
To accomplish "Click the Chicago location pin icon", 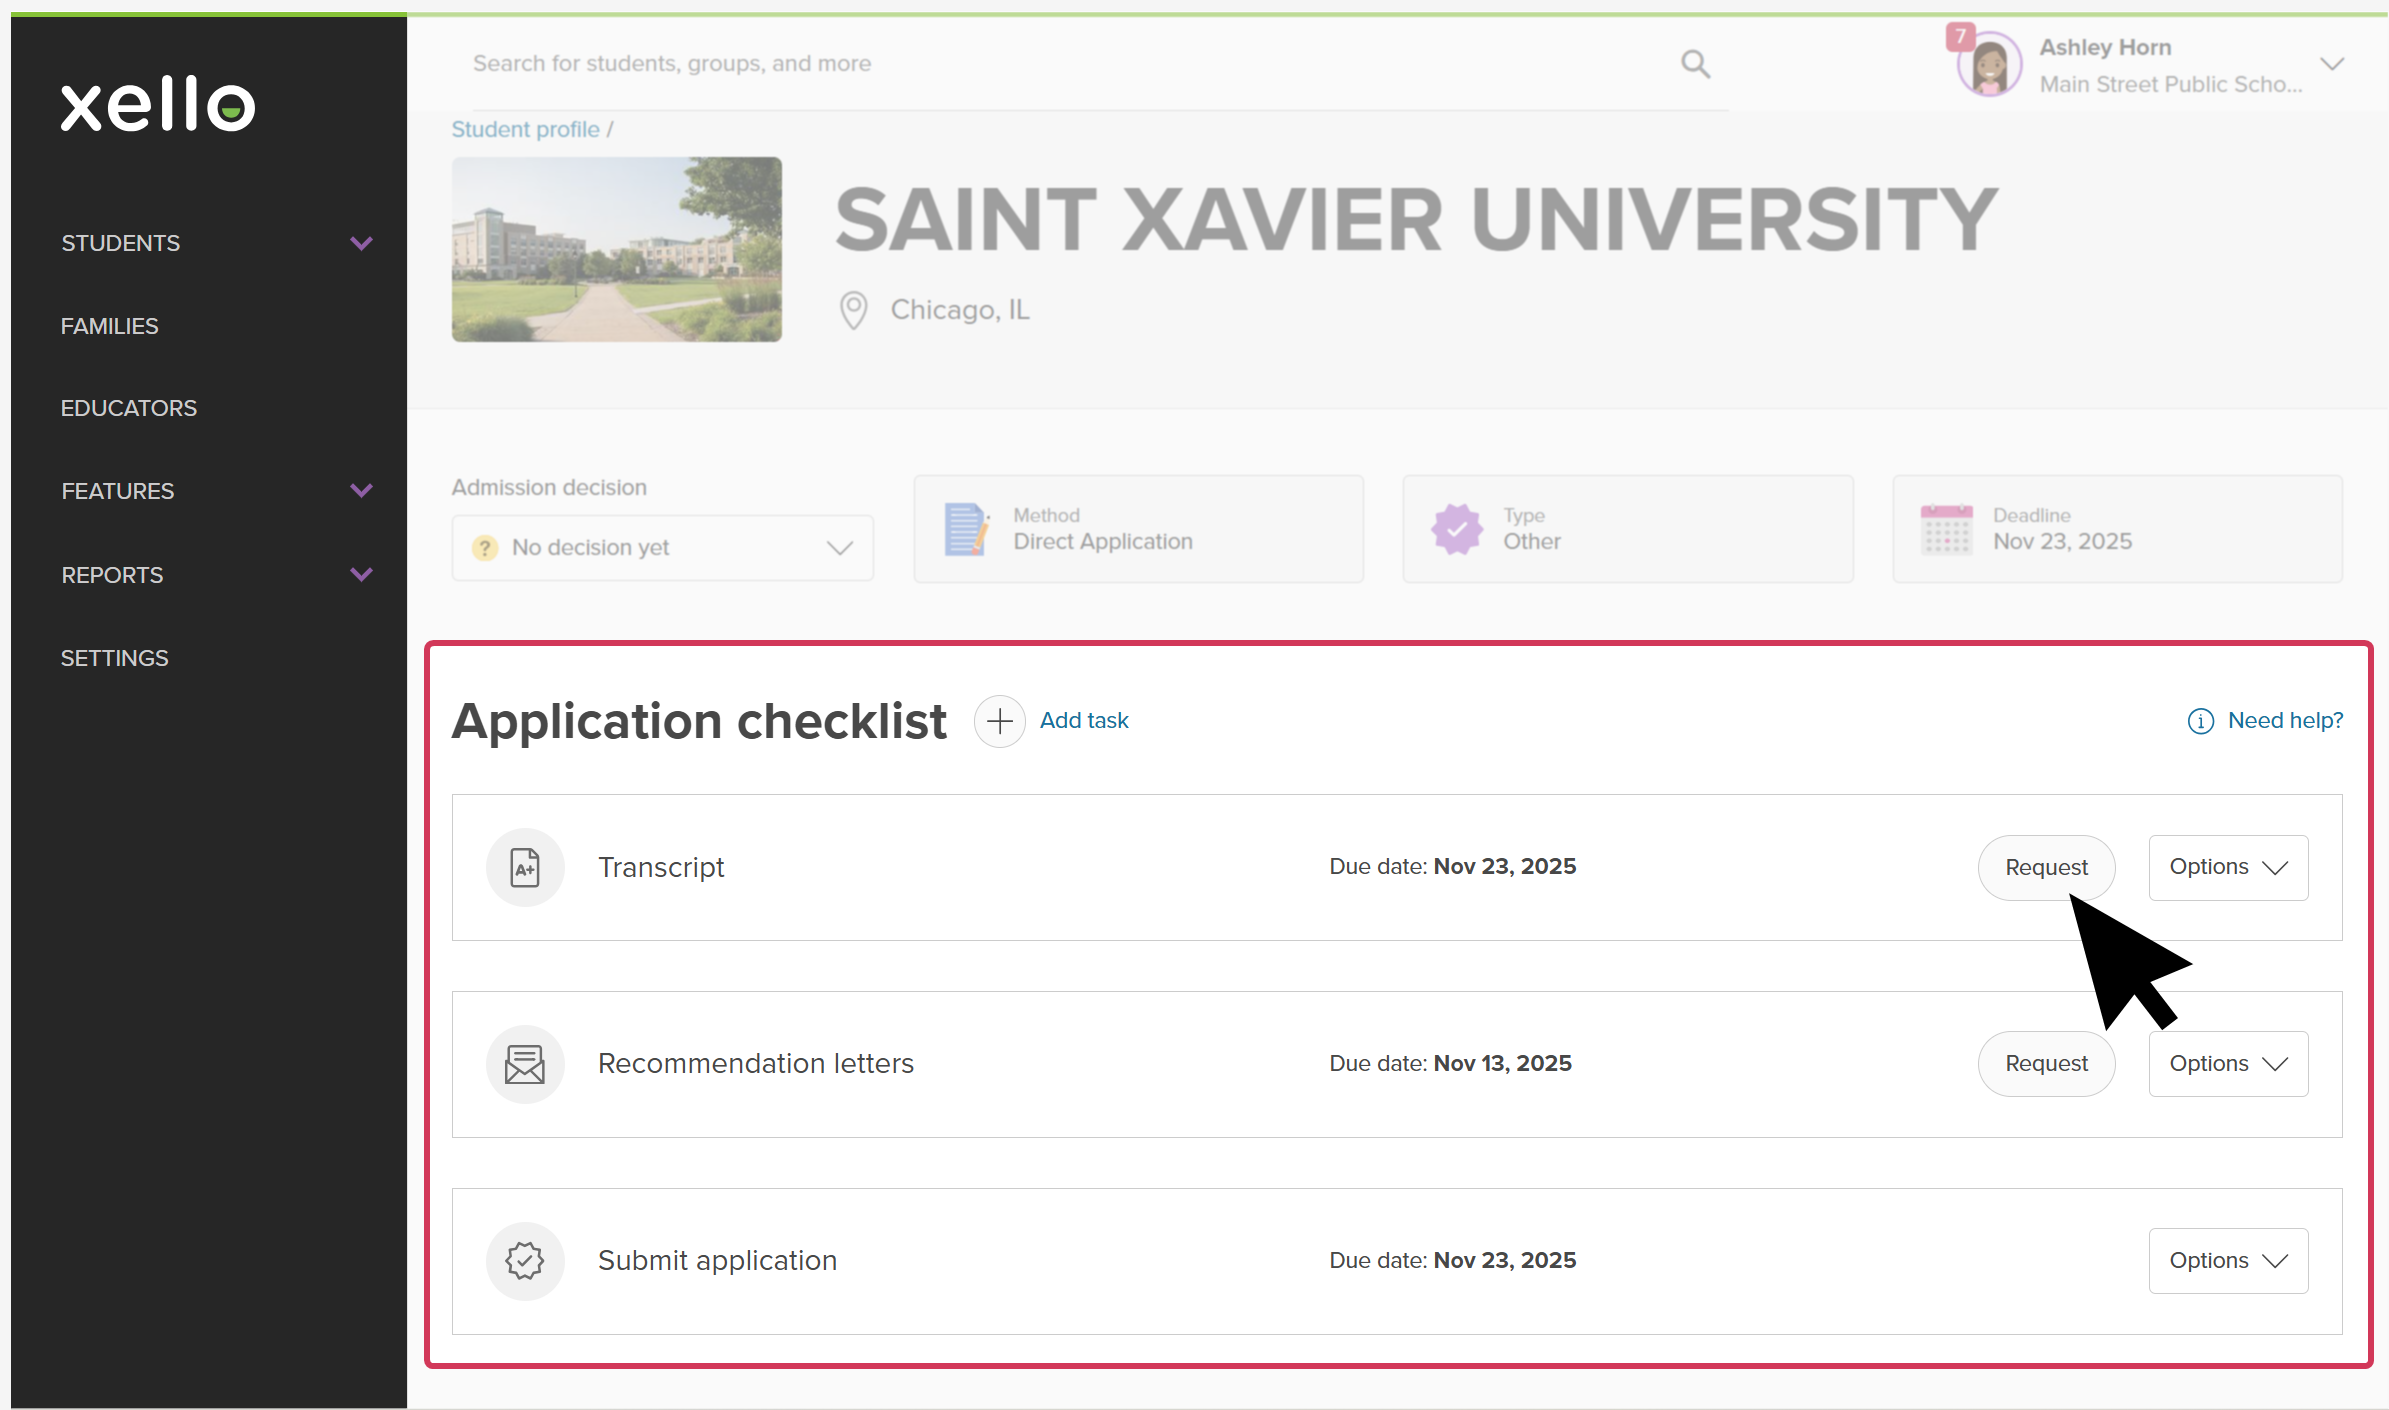I will [x=853, y=310].
